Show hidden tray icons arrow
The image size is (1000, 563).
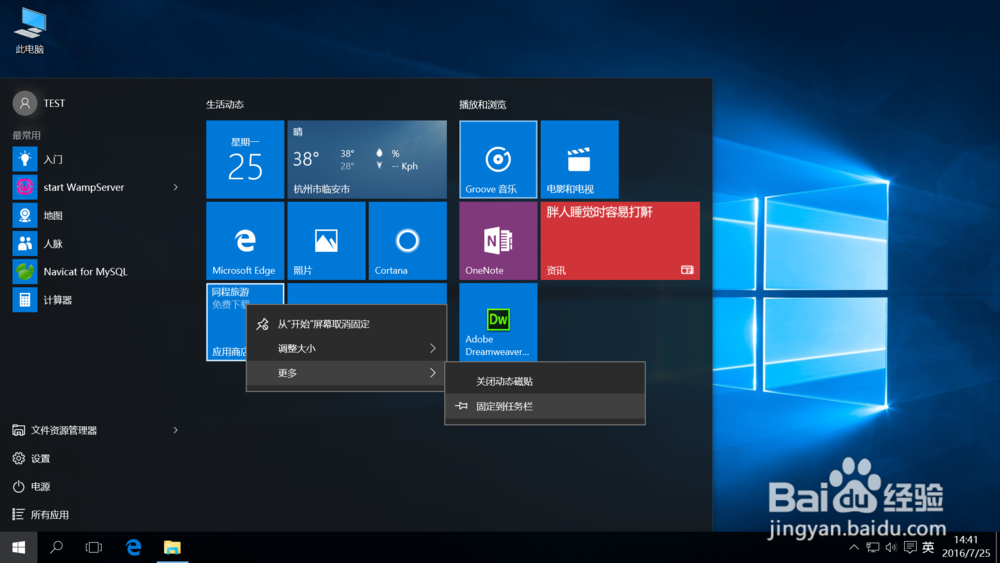pos(854,548)
